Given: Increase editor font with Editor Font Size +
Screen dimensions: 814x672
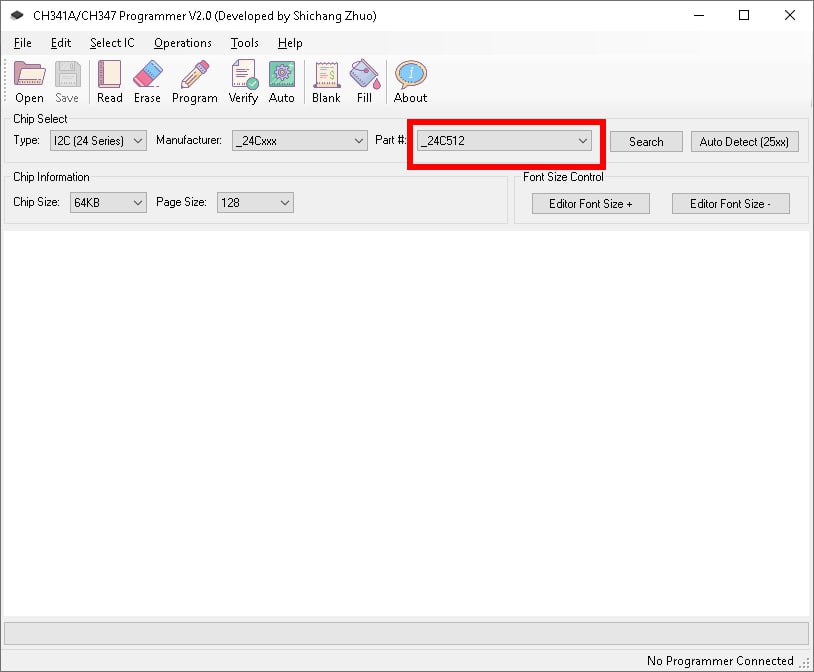Looking at the screenshot, I should 591,204.
